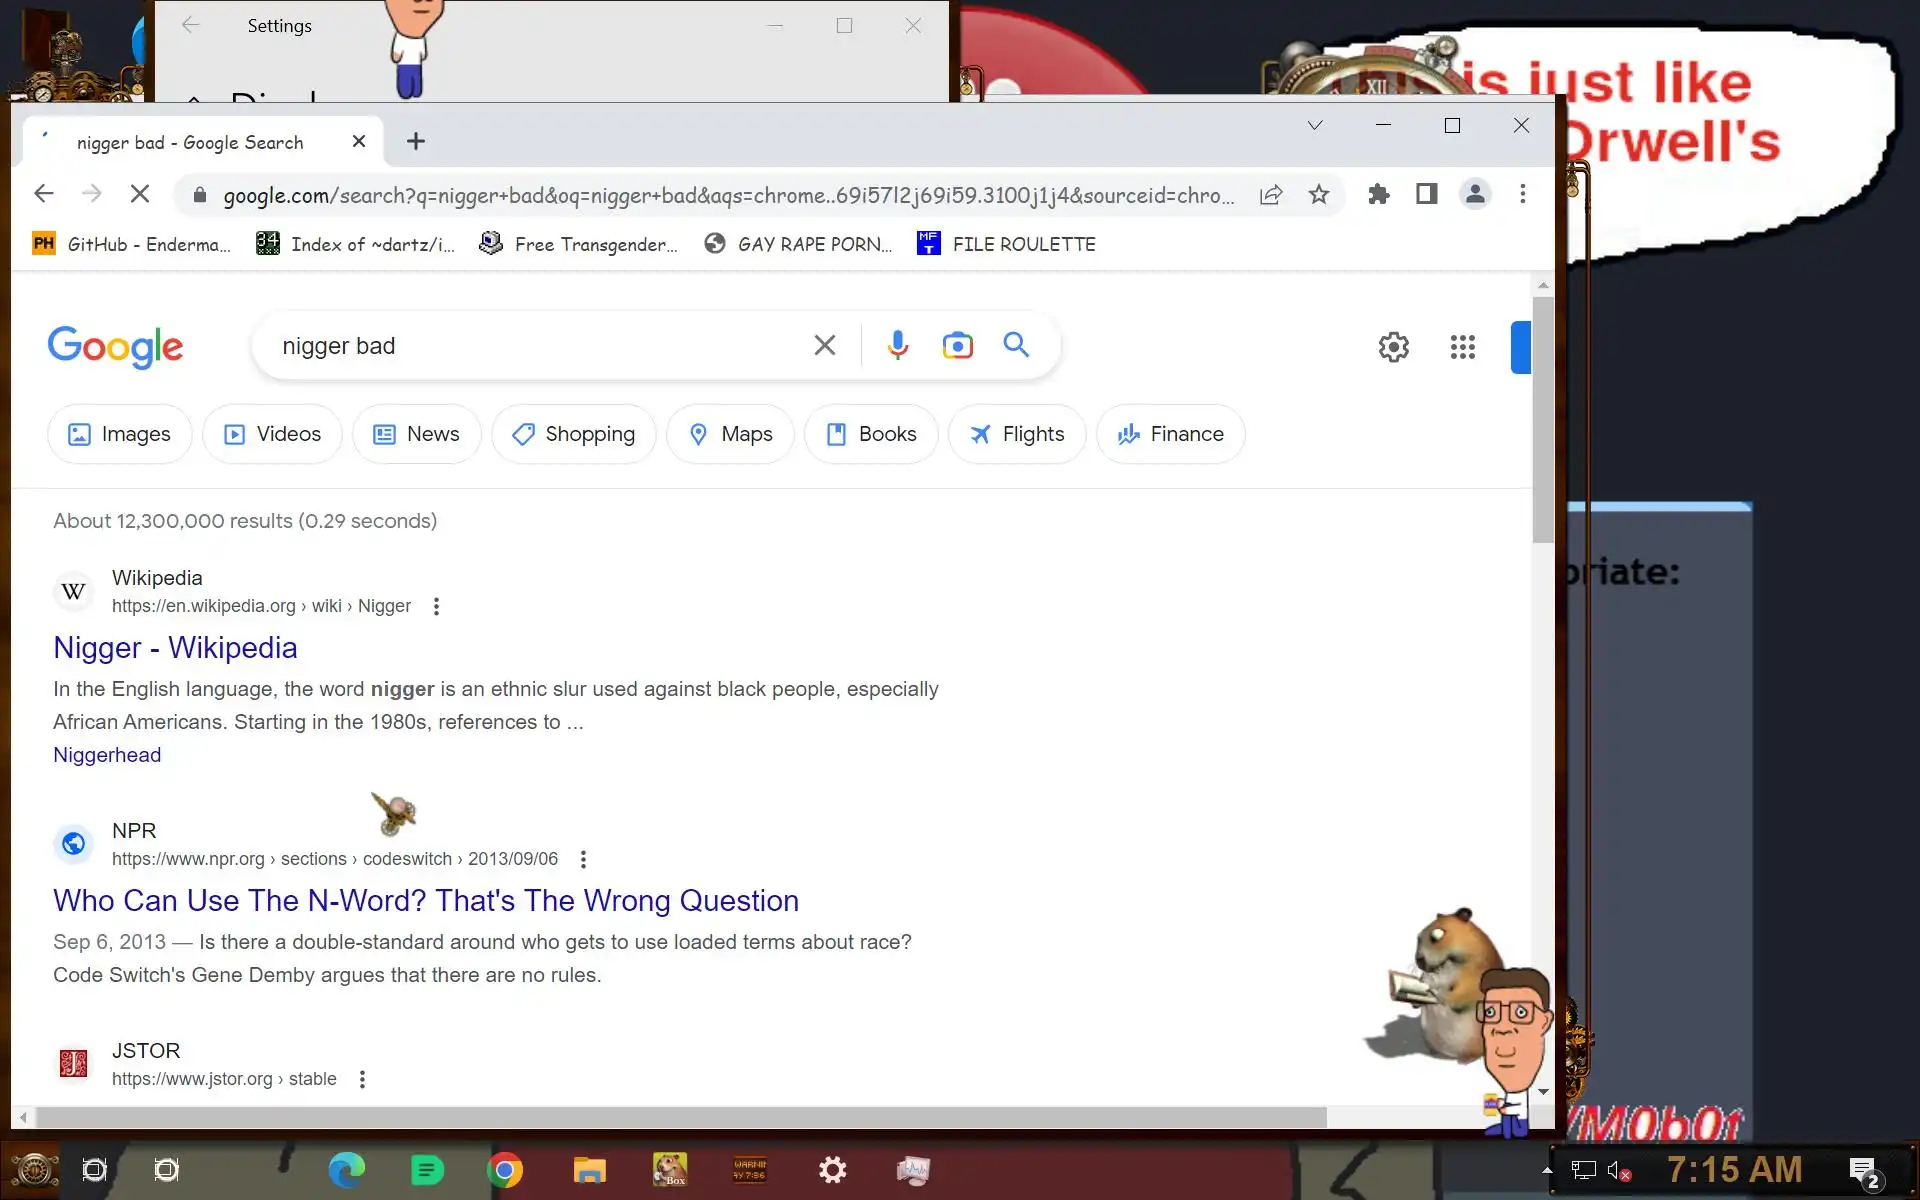Screen dimensions: 1920x1200
Task: Open Microsoft Edge from the taskbar
Action: 346,1170
